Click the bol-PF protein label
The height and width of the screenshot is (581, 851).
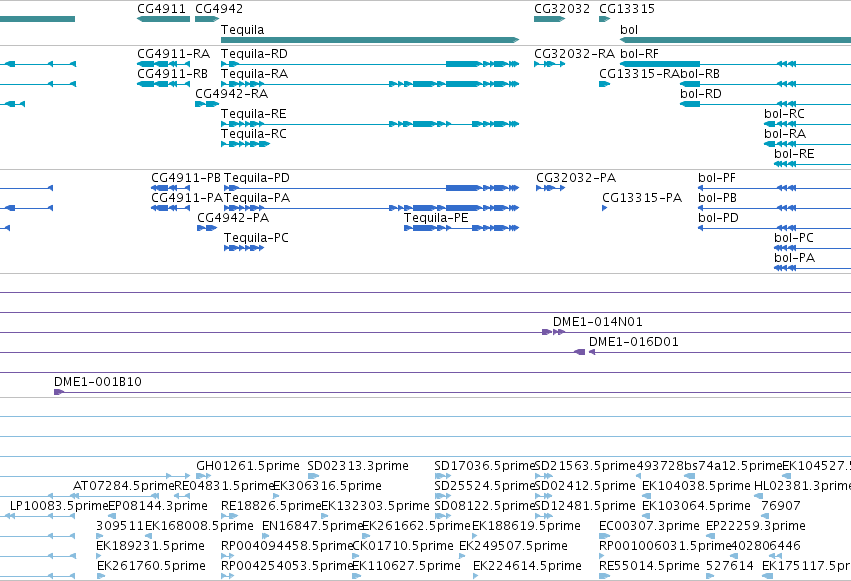(x=717, y=178)
